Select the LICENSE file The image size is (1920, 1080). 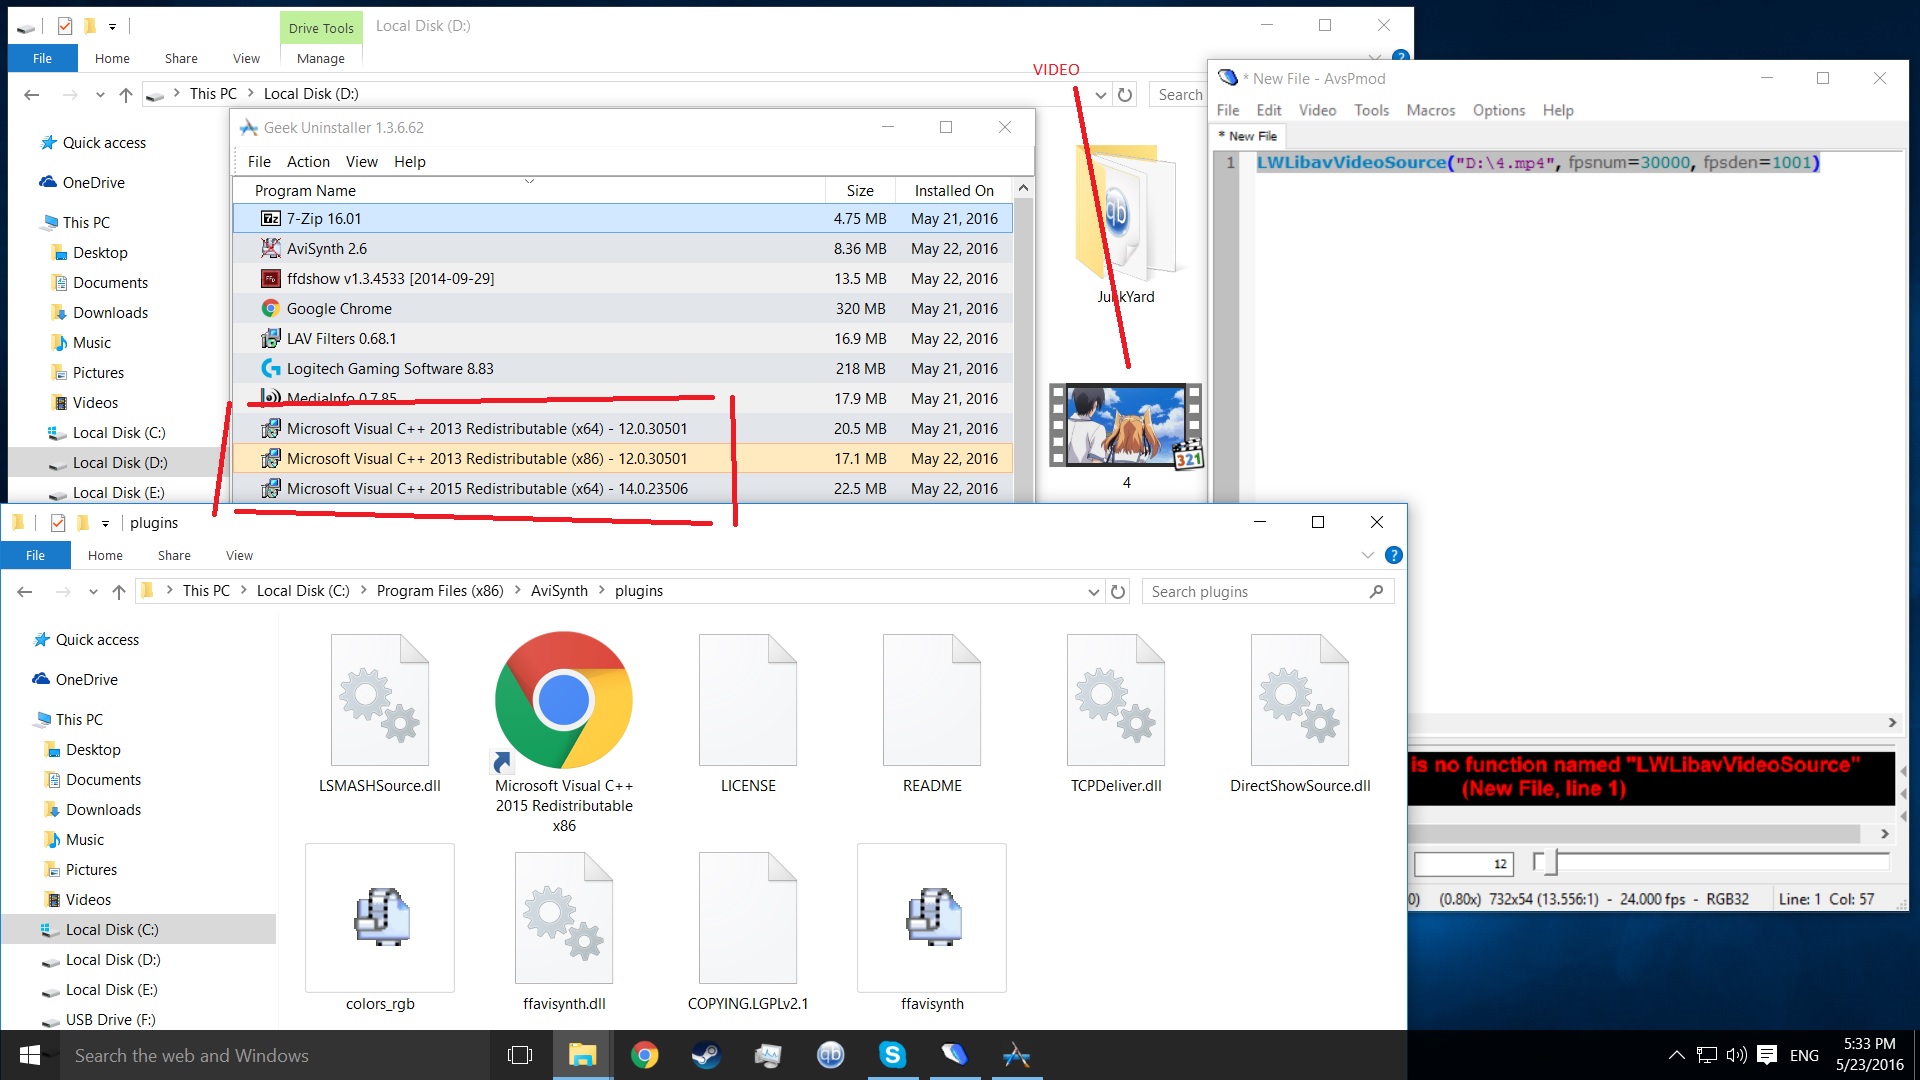pyautogui.click(x=748, y=700)
